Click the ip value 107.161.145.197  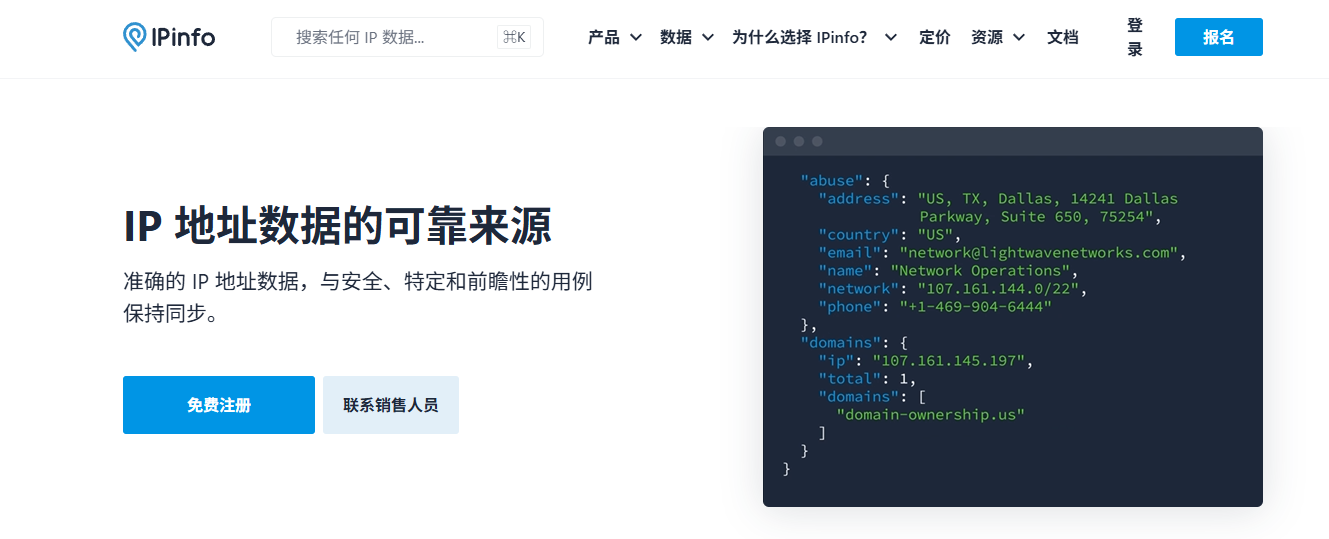pyautogui.click(x=948, y=361)
